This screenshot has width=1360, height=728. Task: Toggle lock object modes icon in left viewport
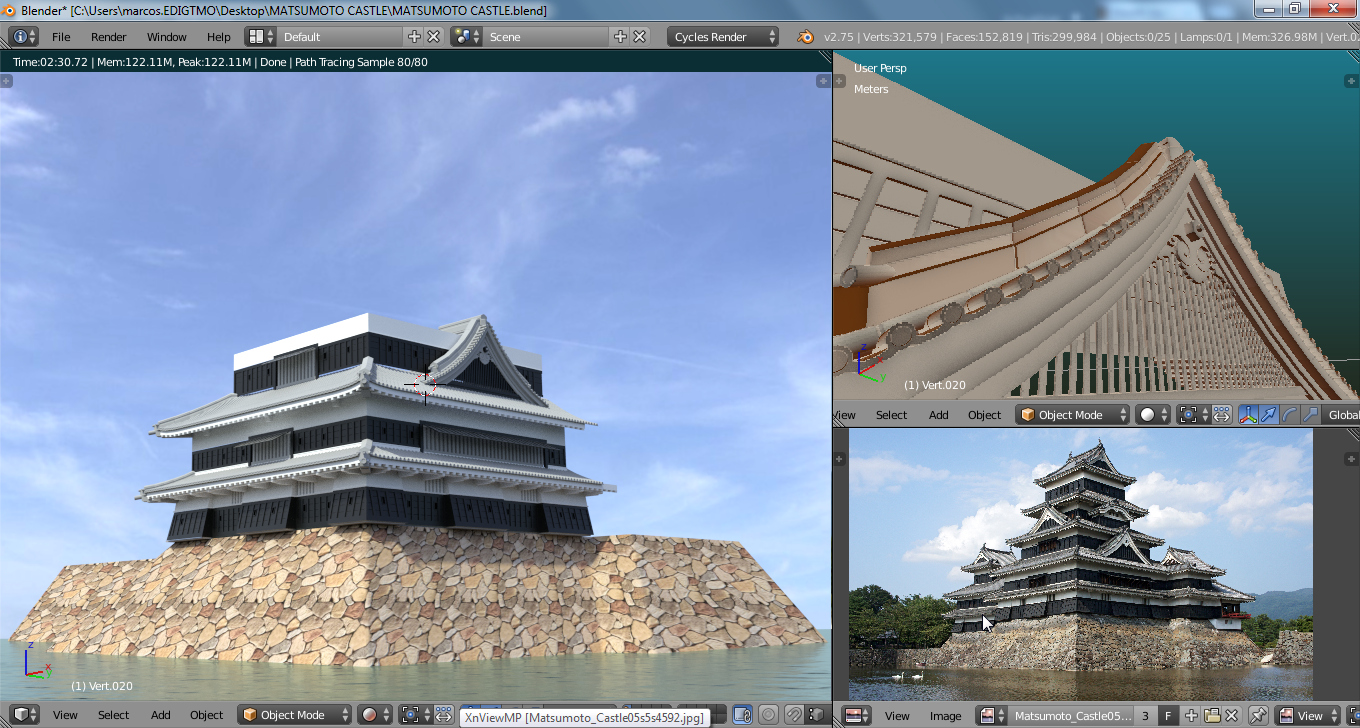(742, 715)
